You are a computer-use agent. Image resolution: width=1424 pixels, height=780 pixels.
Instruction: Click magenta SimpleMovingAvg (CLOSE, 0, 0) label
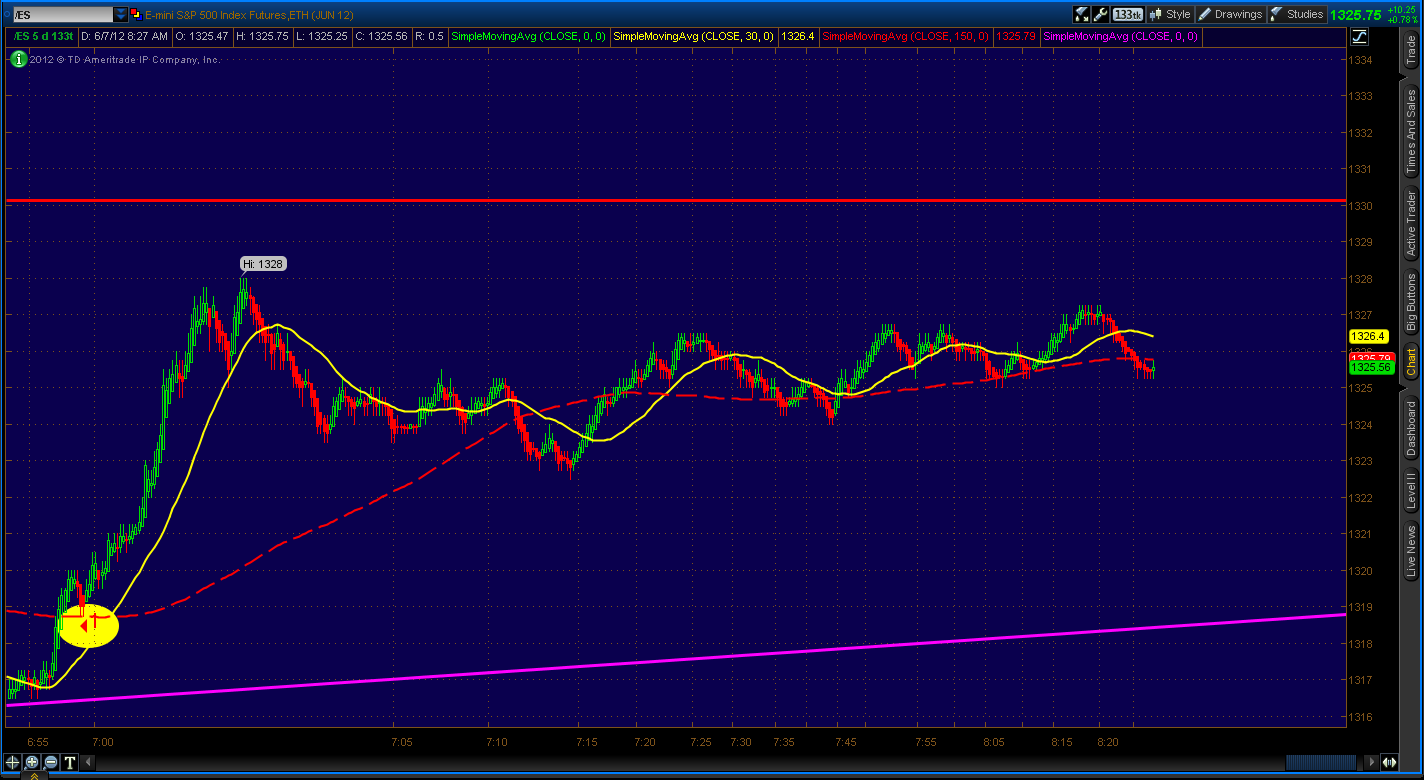1120,36
